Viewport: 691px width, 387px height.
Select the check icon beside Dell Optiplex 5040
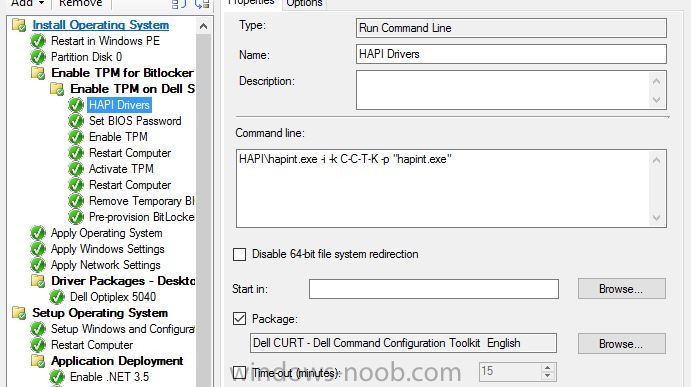[x=57, y=297]
